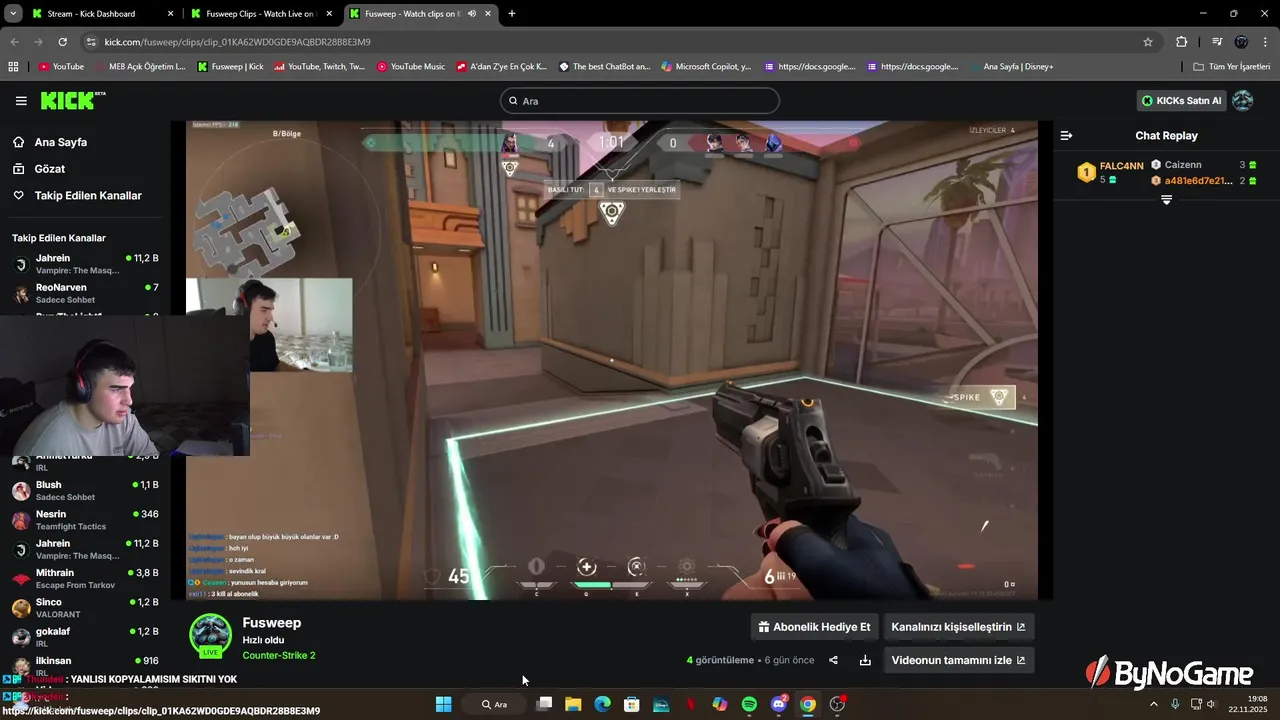Collapse the Chat Replay panel
This screenshot has width=1280, height=720.
click(1066, 136)
